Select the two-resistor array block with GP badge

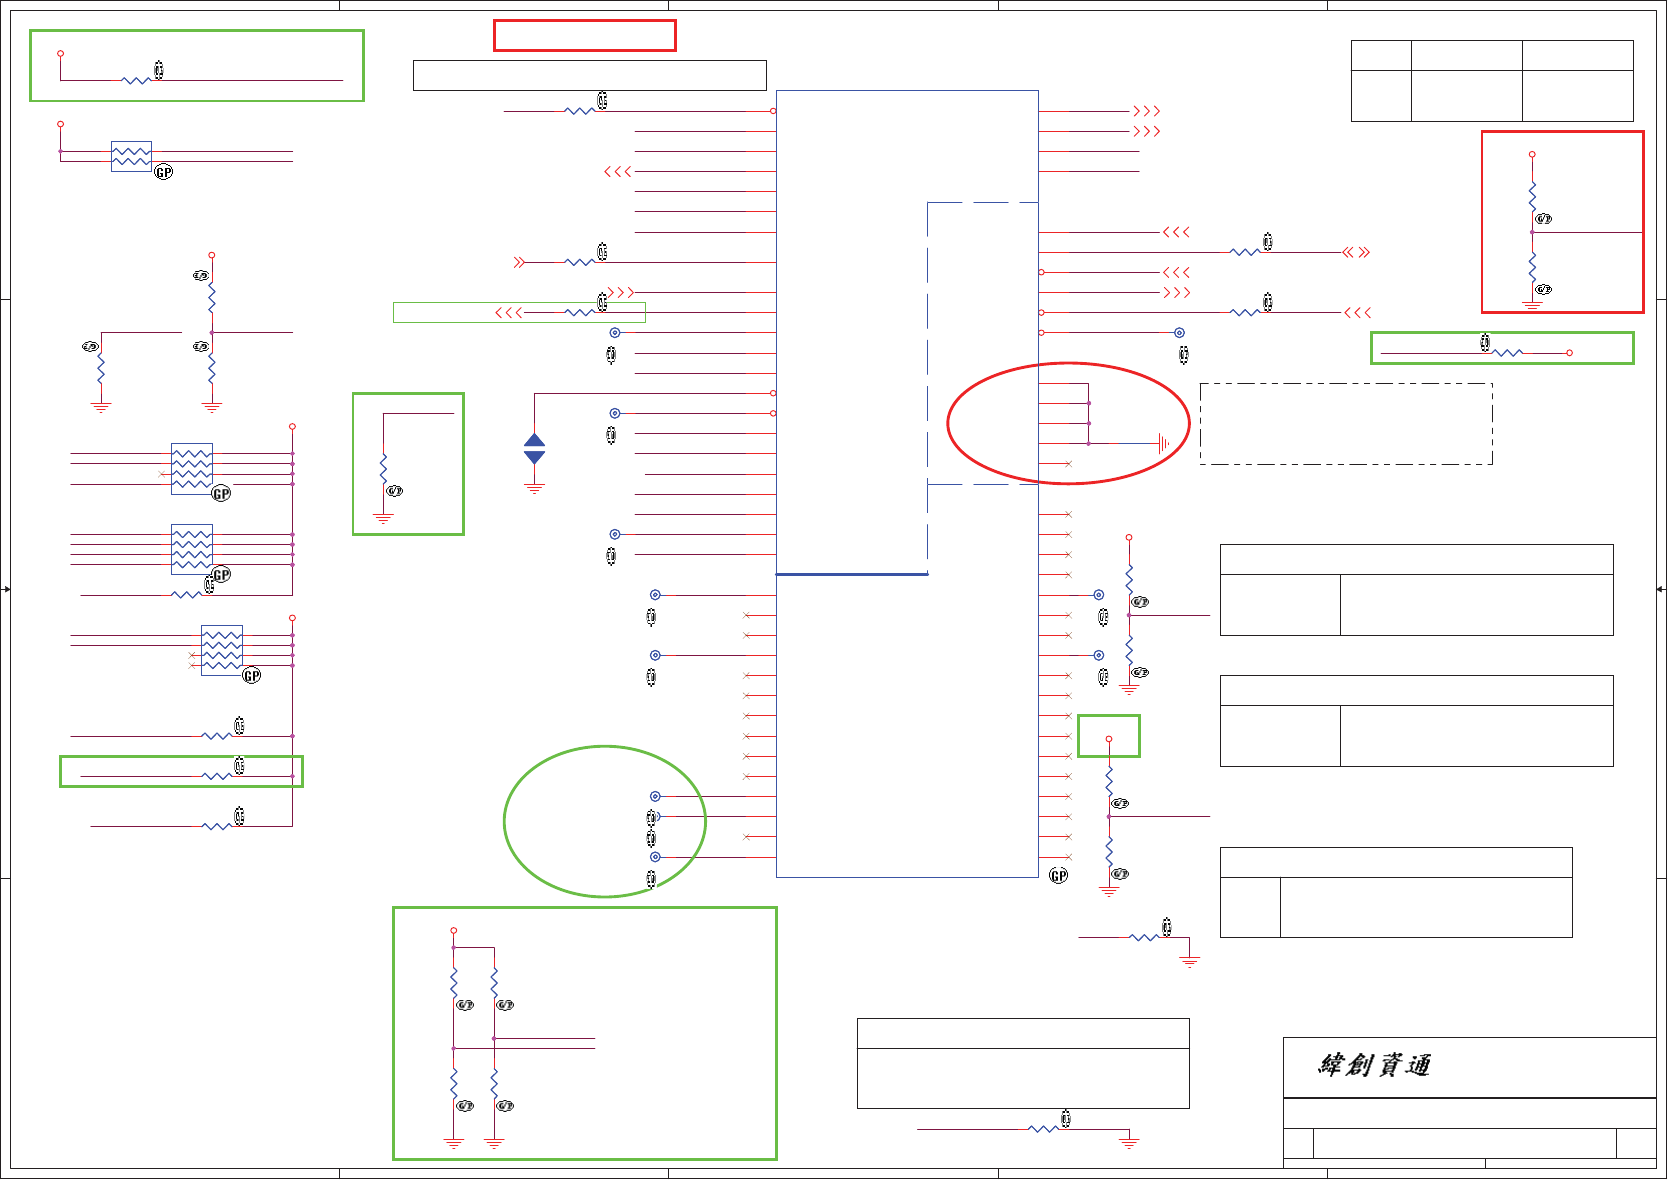pos(131,156)
